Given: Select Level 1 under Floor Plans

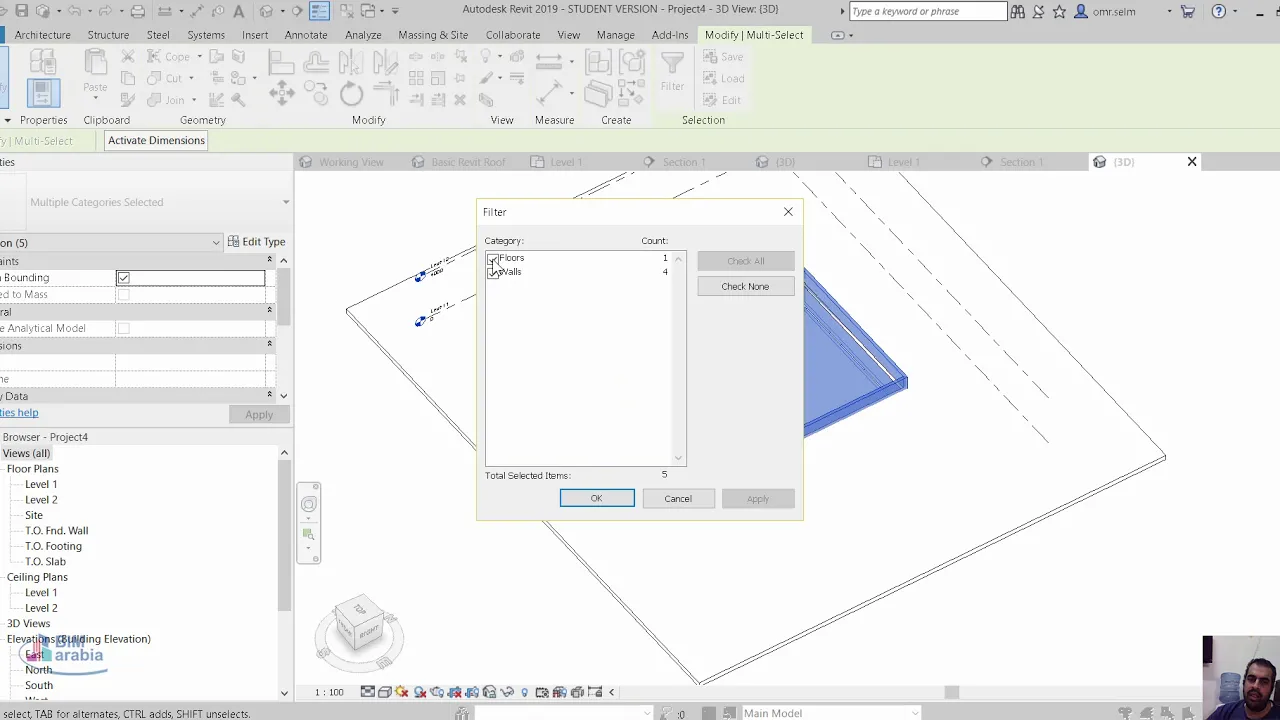Looking at the screenshot, I should click(x=41, y=484).
